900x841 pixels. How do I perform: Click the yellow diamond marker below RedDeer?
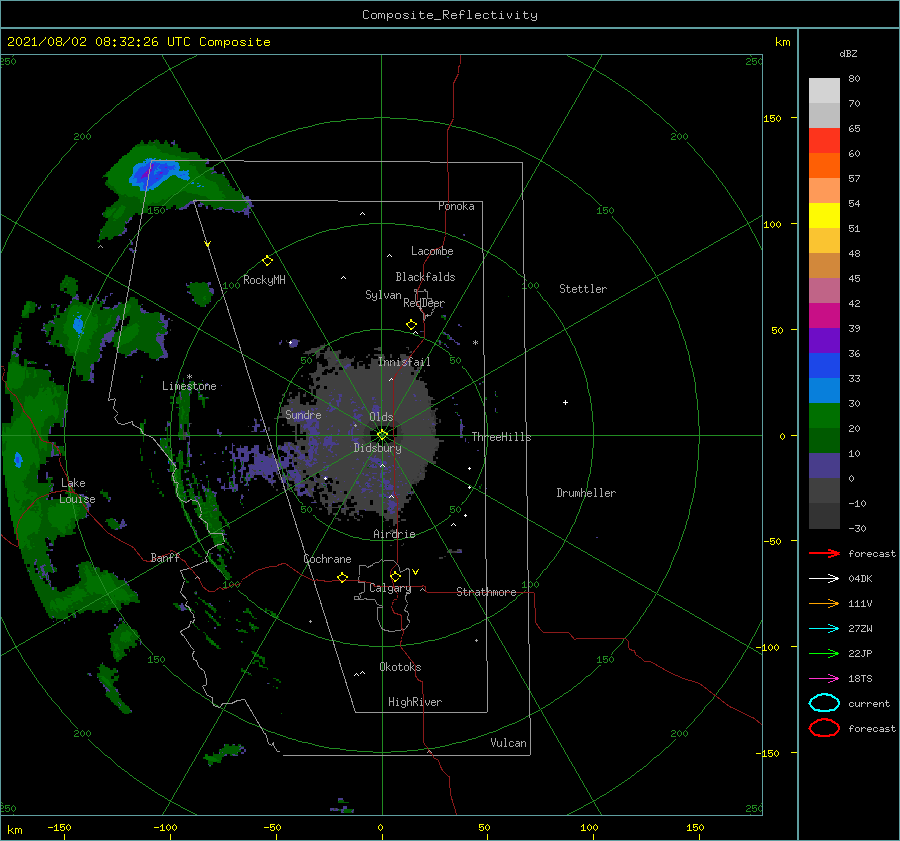click(411, 325)
